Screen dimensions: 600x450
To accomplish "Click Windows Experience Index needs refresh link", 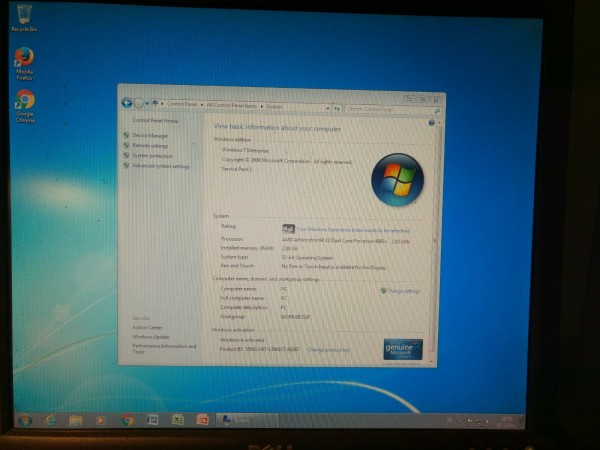I will pyautogui.click(x=353, y=230).
